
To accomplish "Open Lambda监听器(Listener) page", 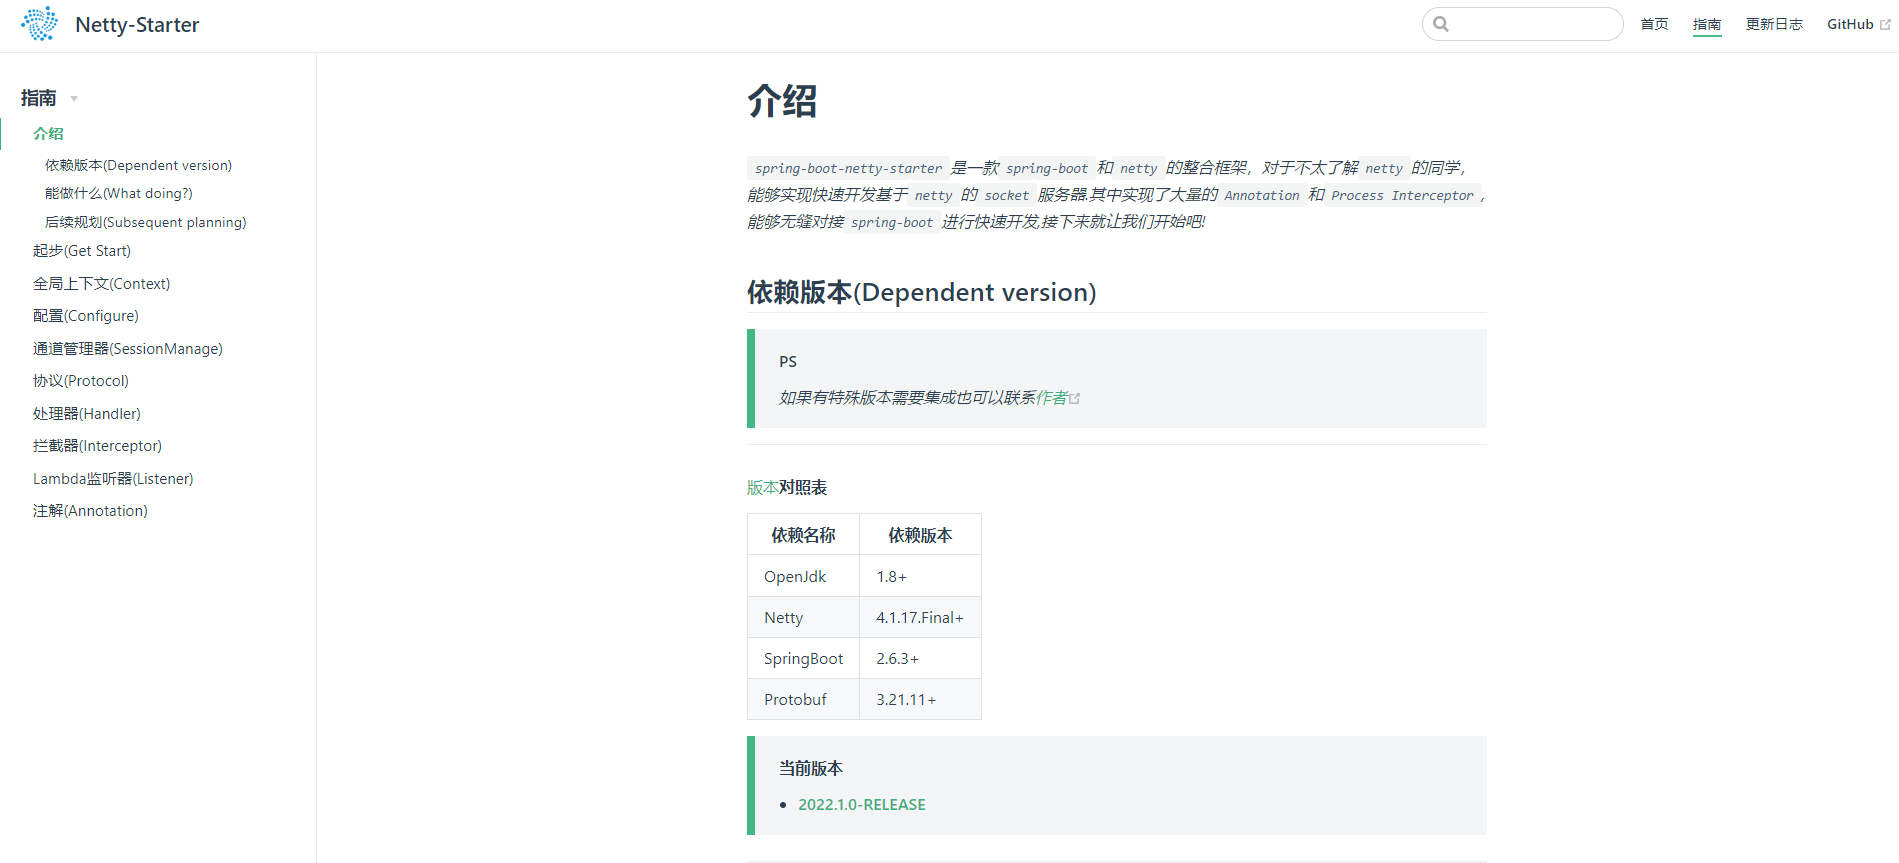I will pyautogui.click(x=113, y=479).
